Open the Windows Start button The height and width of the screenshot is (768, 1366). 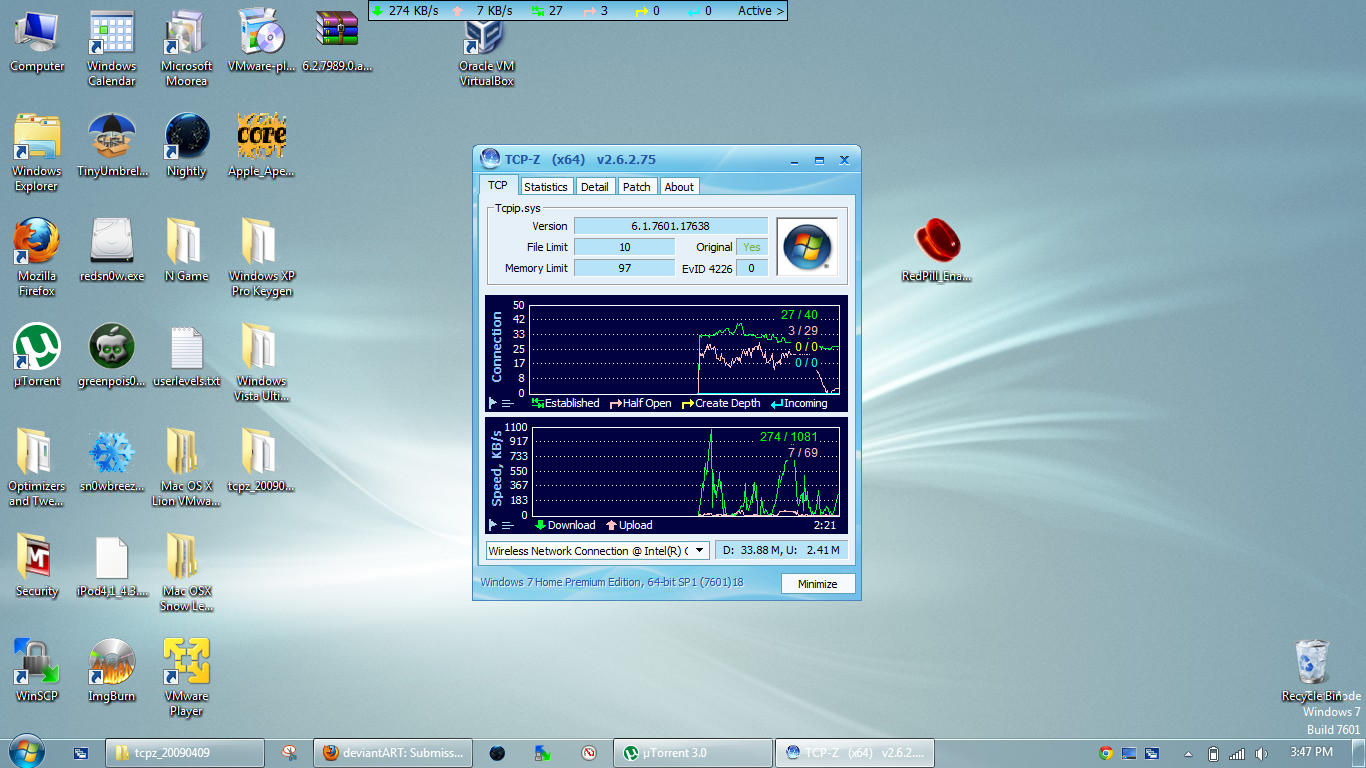(26, 752)
